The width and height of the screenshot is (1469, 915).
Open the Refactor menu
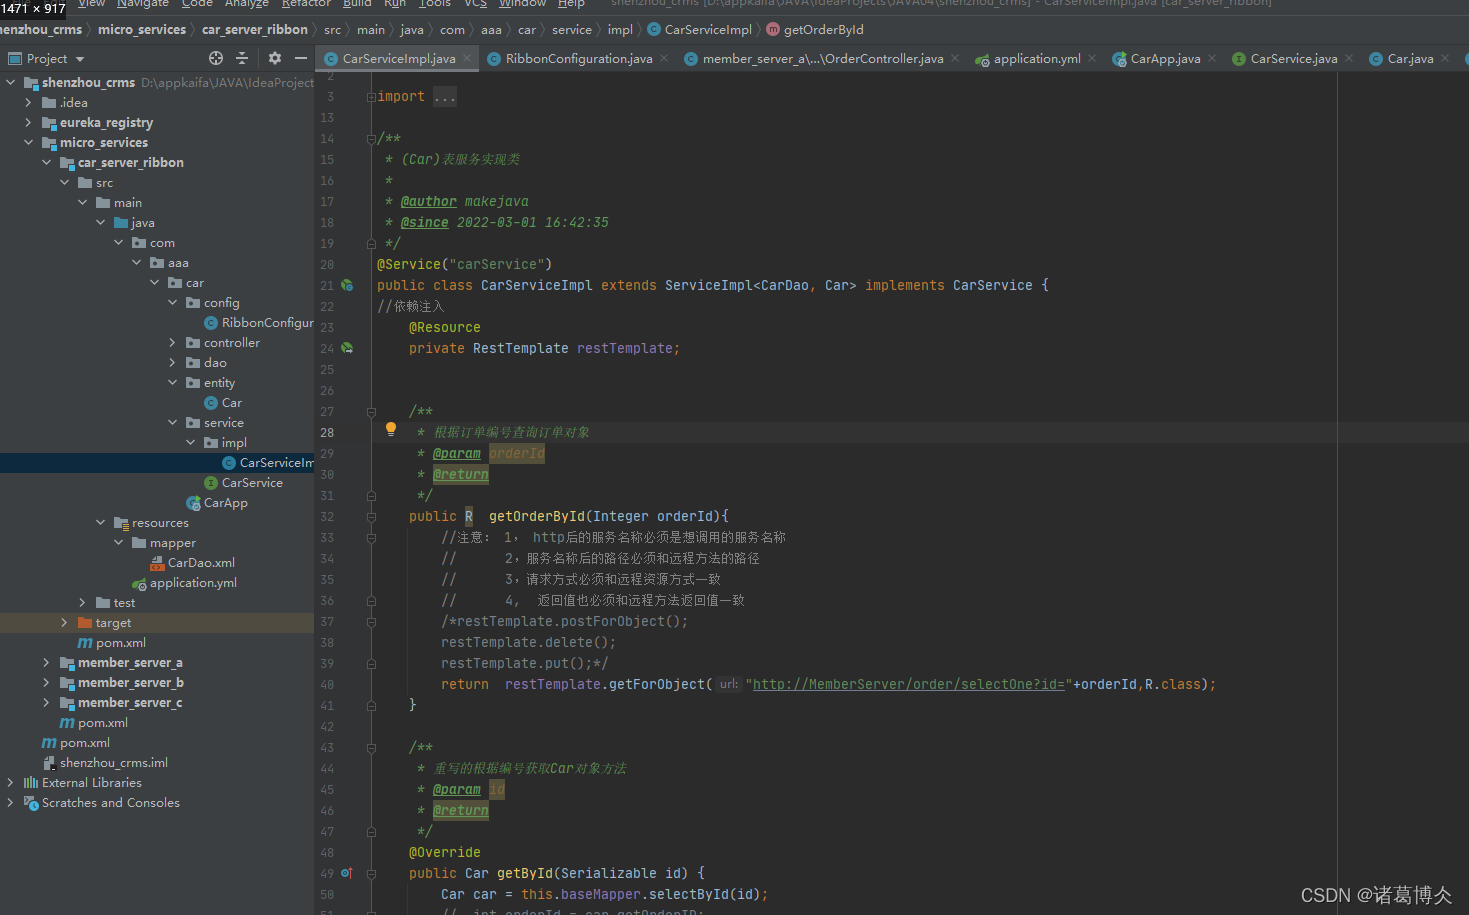click(305, 4)
